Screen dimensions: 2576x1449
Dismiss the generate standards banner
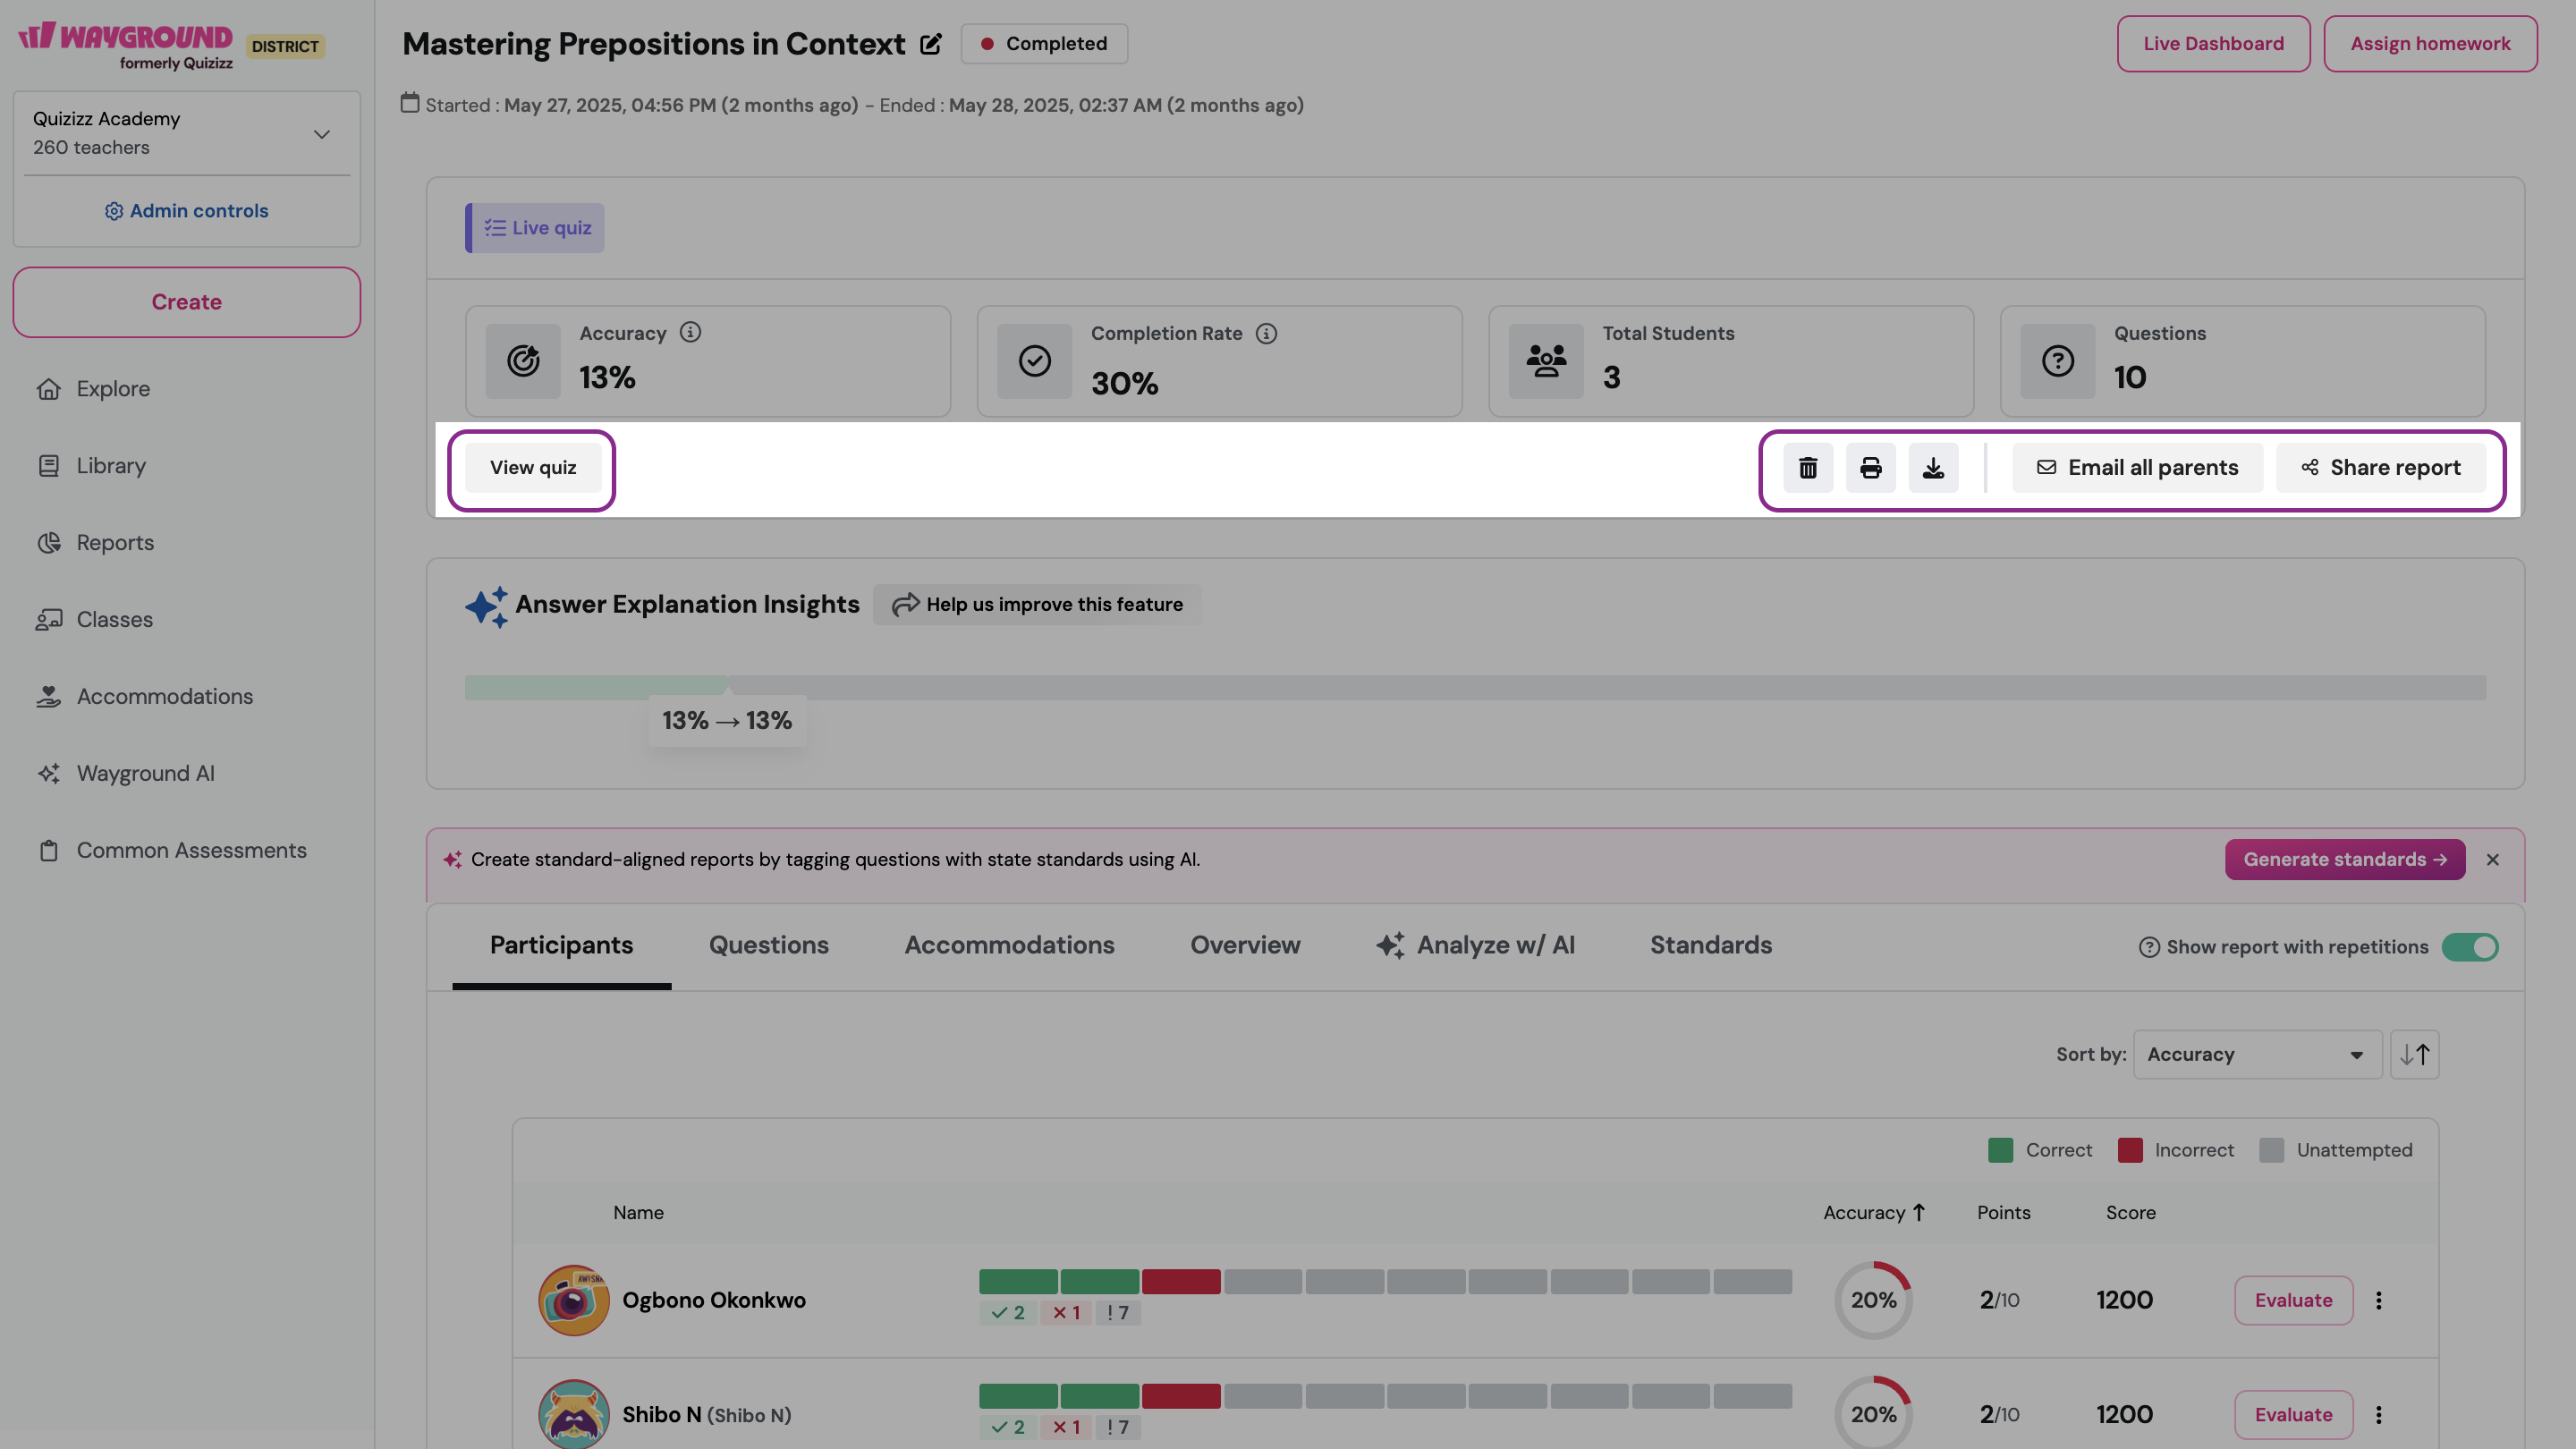[2492, 860]
